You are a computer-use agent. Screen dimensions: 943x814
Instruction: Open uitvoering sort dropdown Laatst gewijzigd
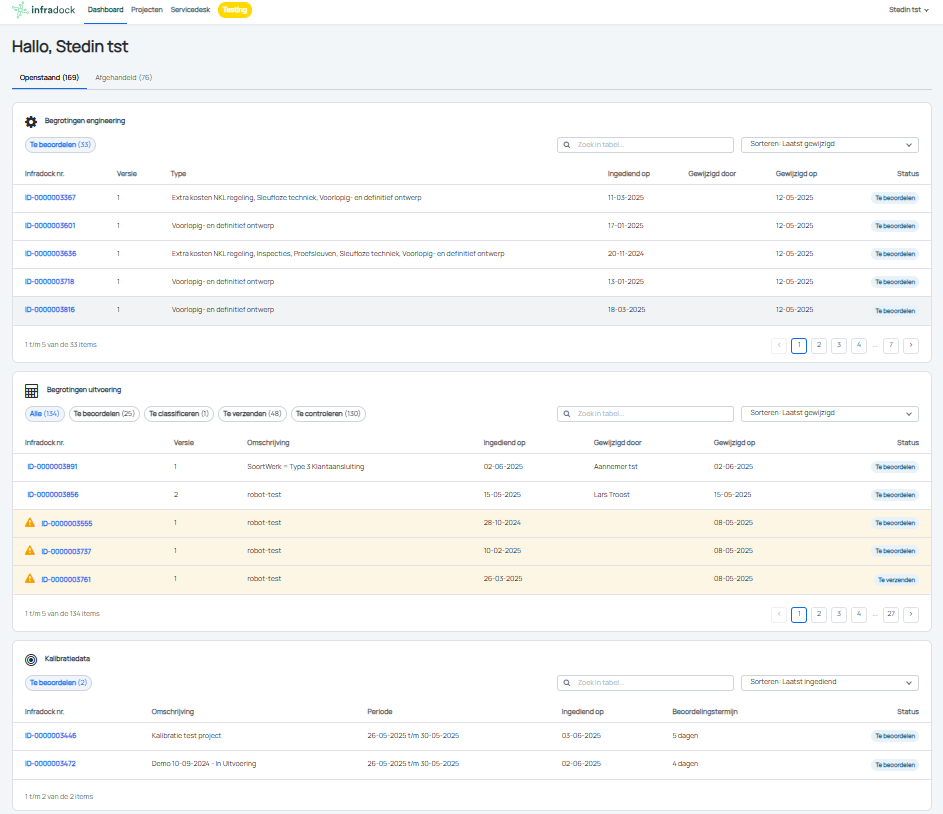pos(829,413)
